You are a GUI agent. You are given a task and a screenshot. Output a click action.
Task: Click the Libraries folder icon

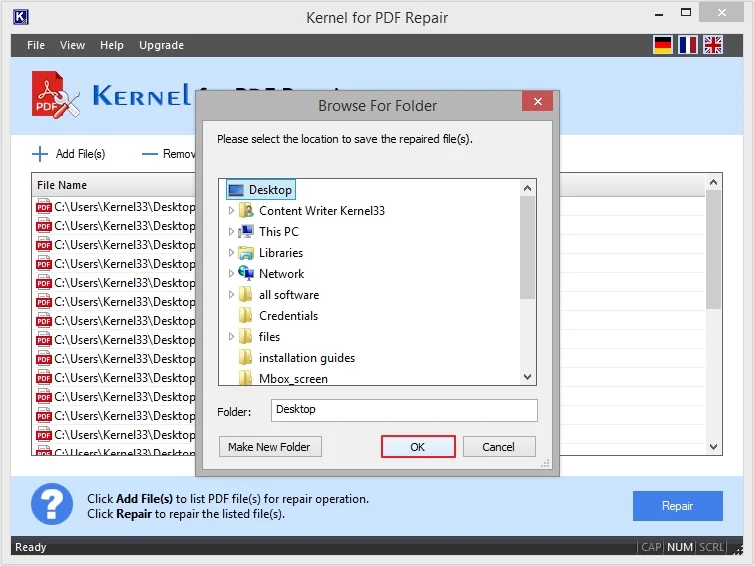pos(246,253)
